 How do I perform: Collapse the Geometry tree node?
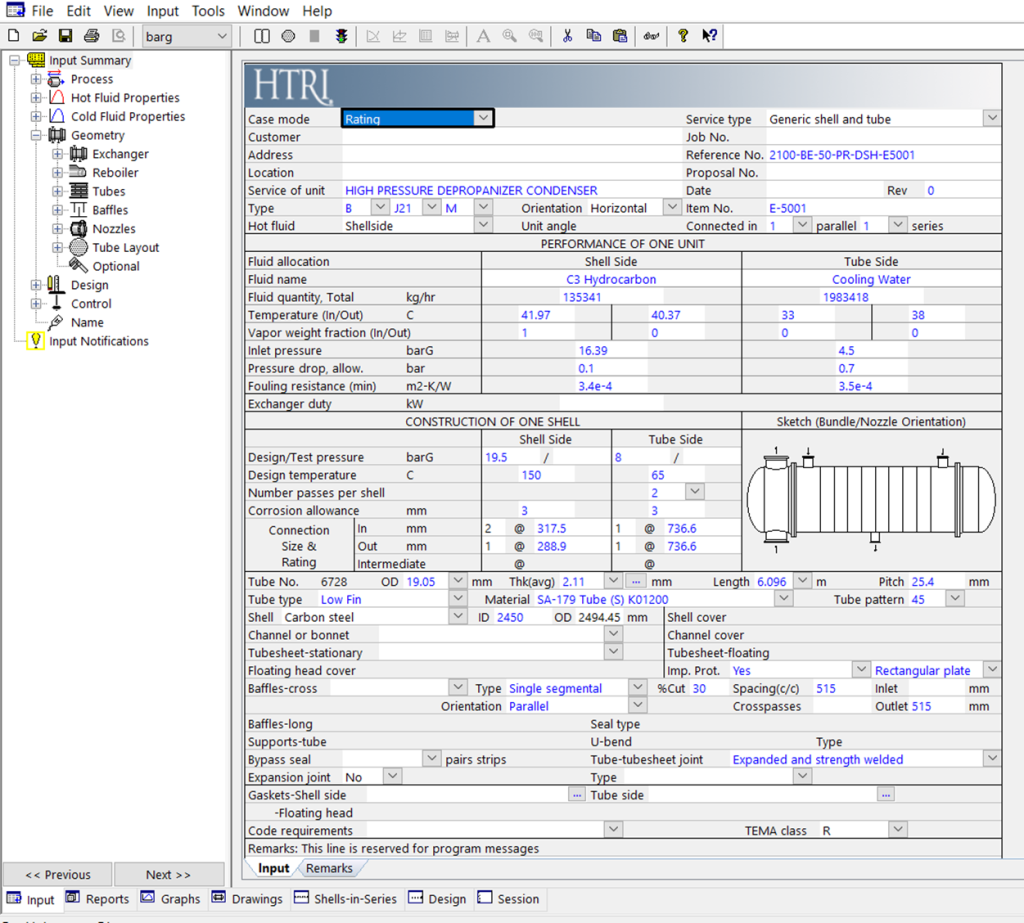[x=36, y=135]
